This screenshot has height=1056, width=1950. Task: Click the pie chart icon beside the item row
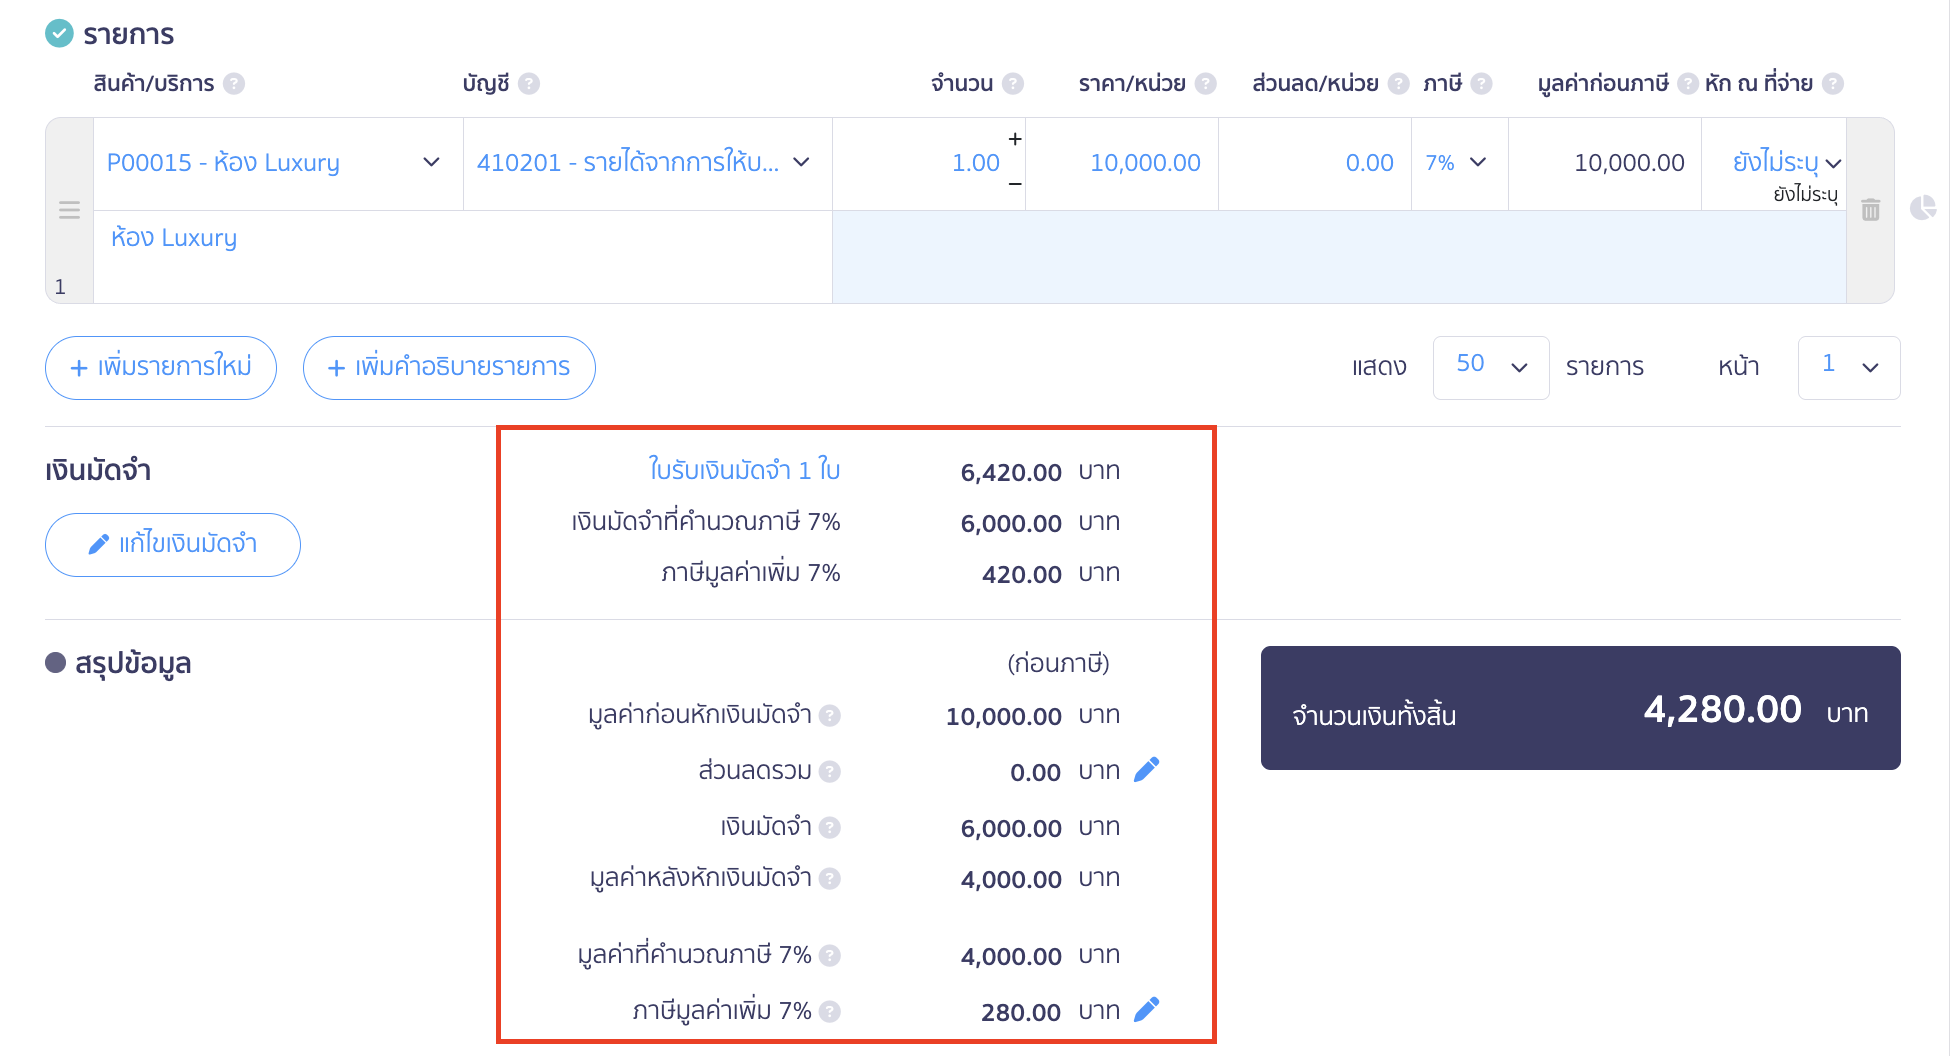pos(1922,208)
